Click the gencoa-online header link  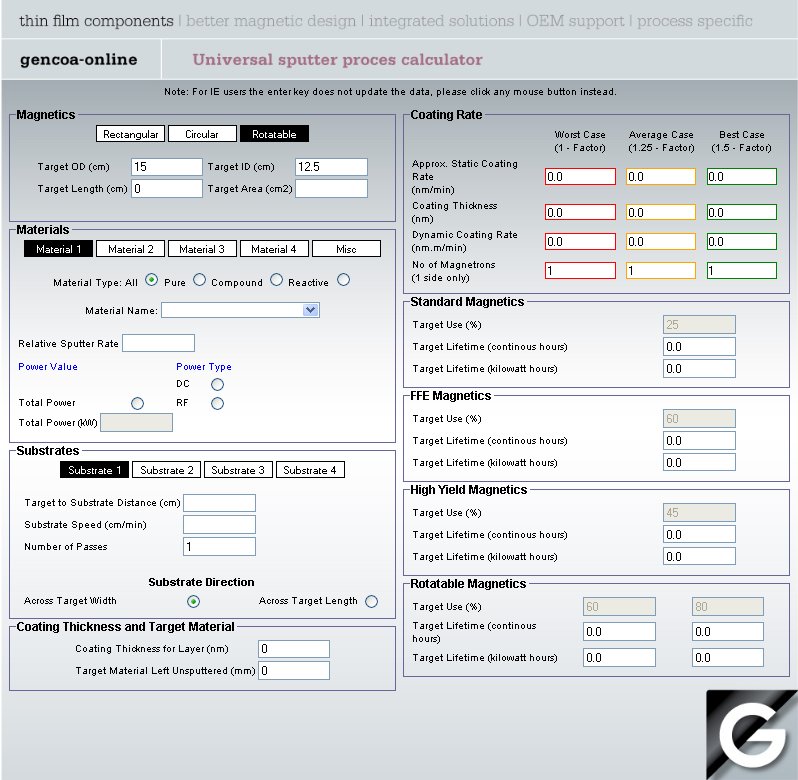(79, 60)
